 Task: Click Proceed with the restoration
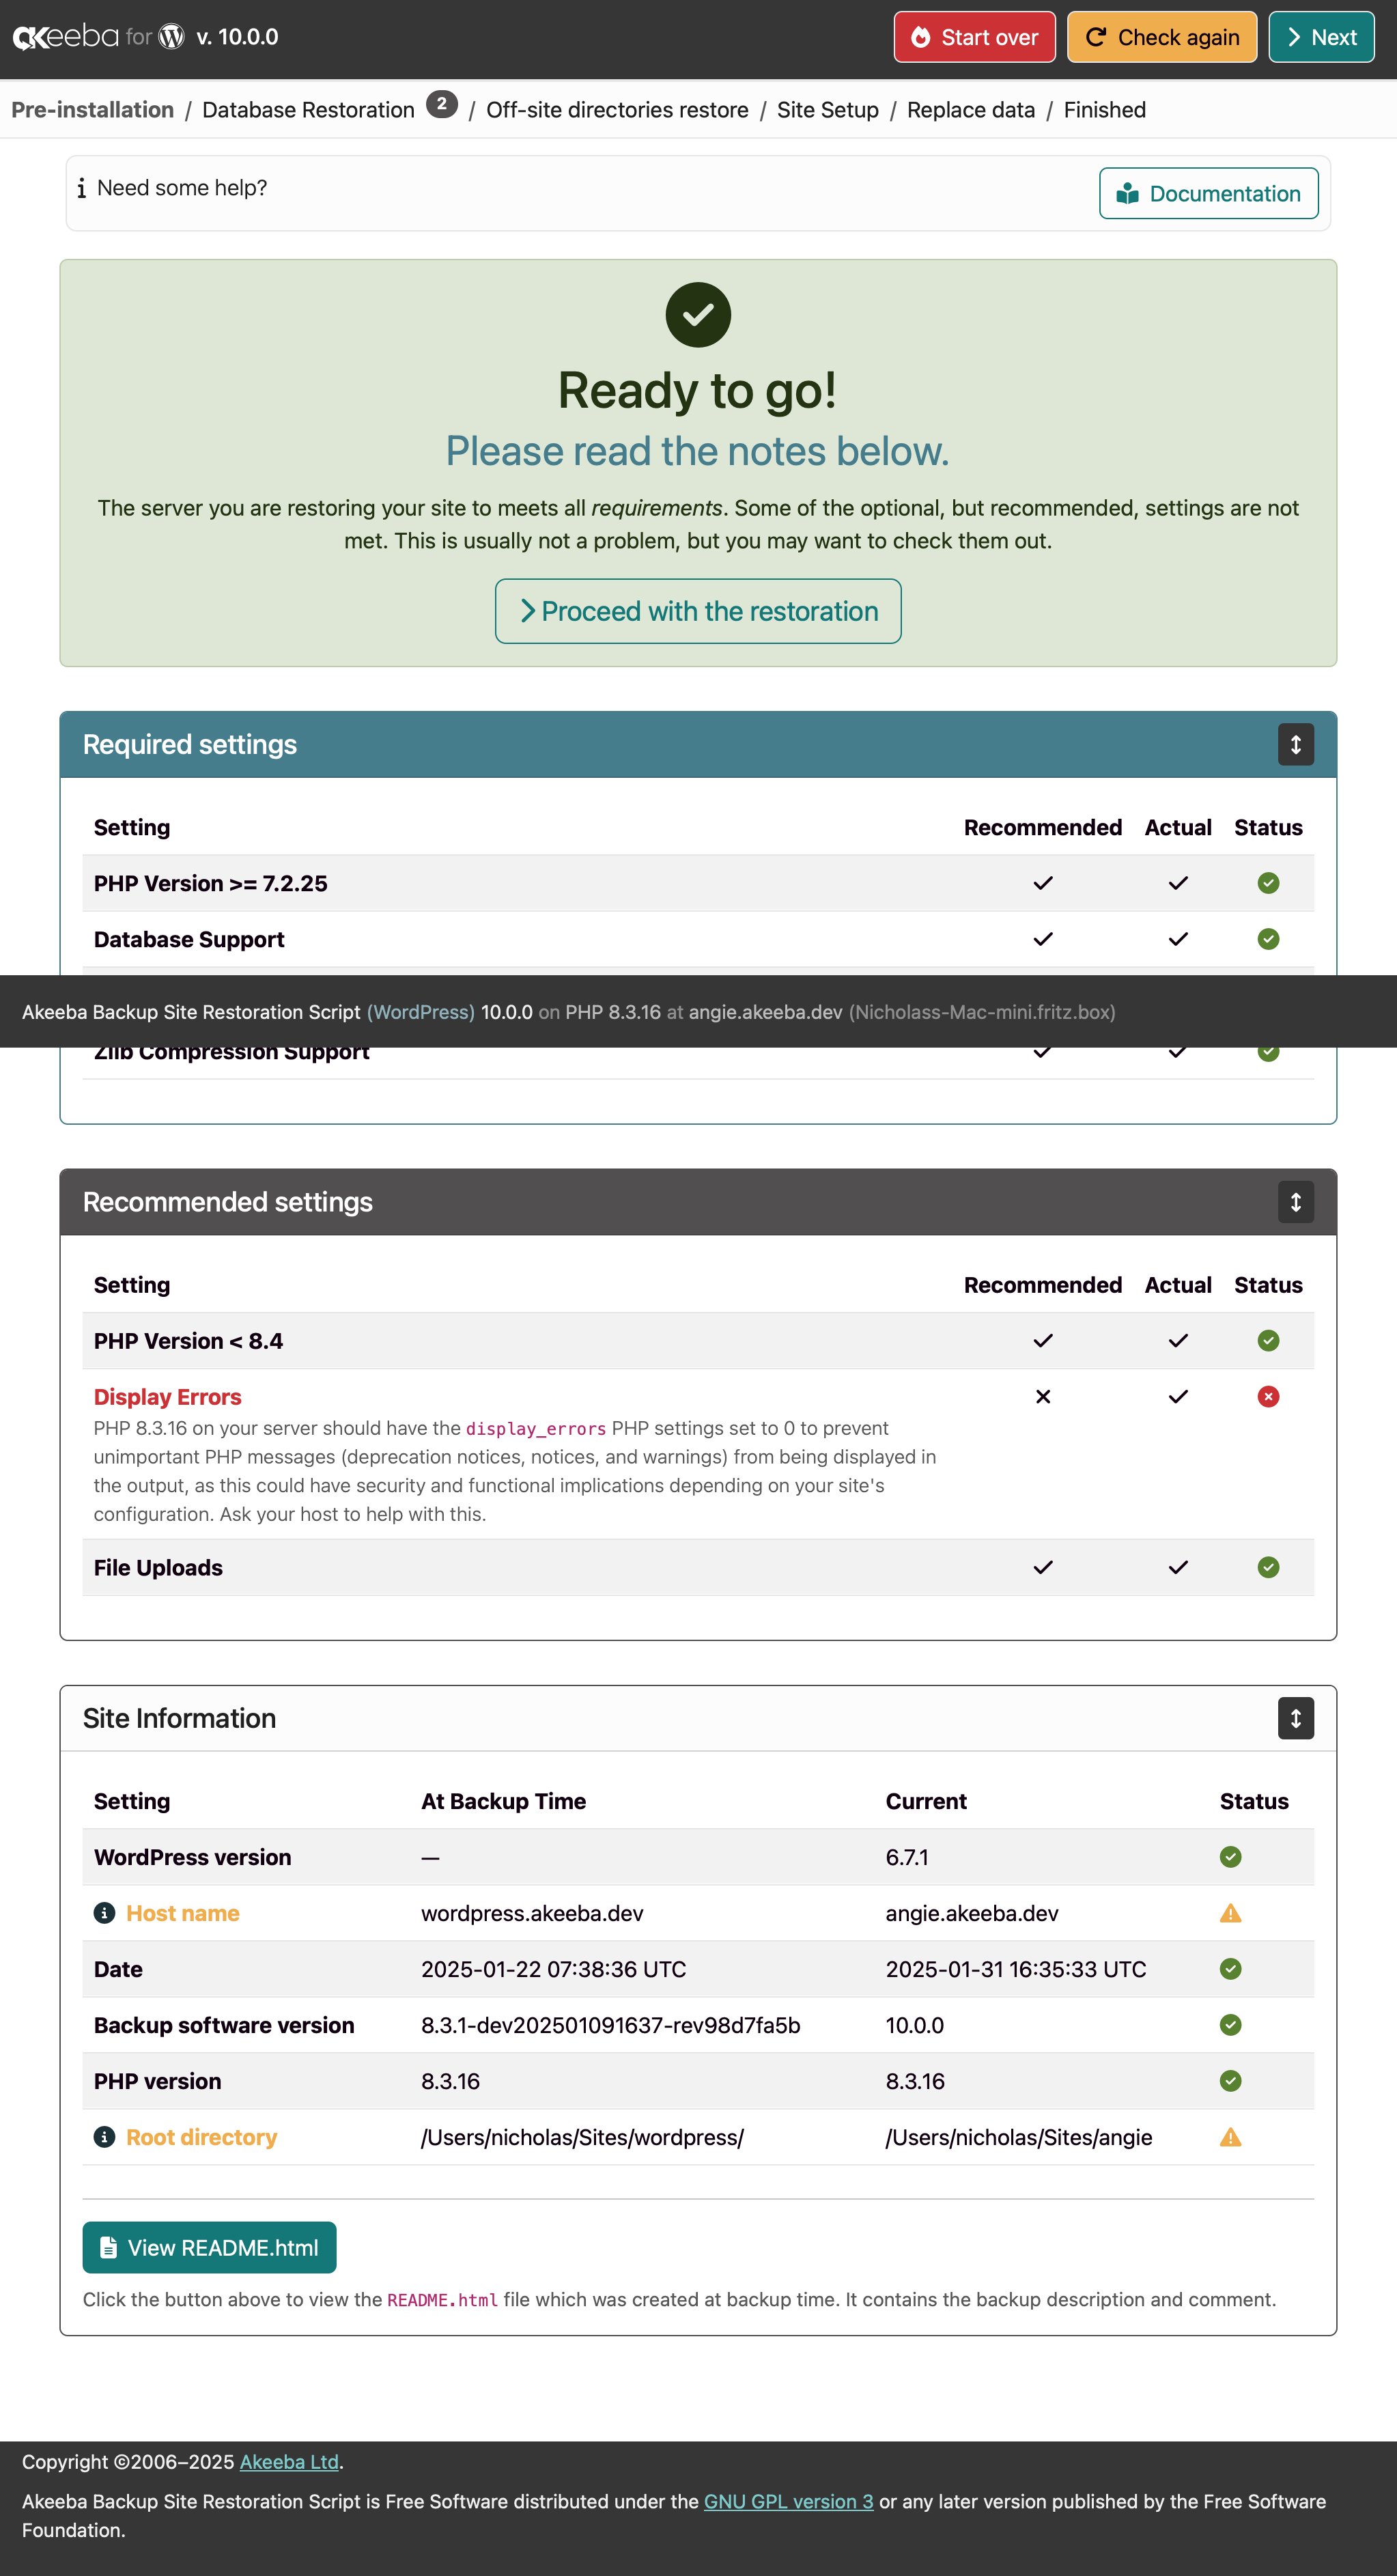698,611
